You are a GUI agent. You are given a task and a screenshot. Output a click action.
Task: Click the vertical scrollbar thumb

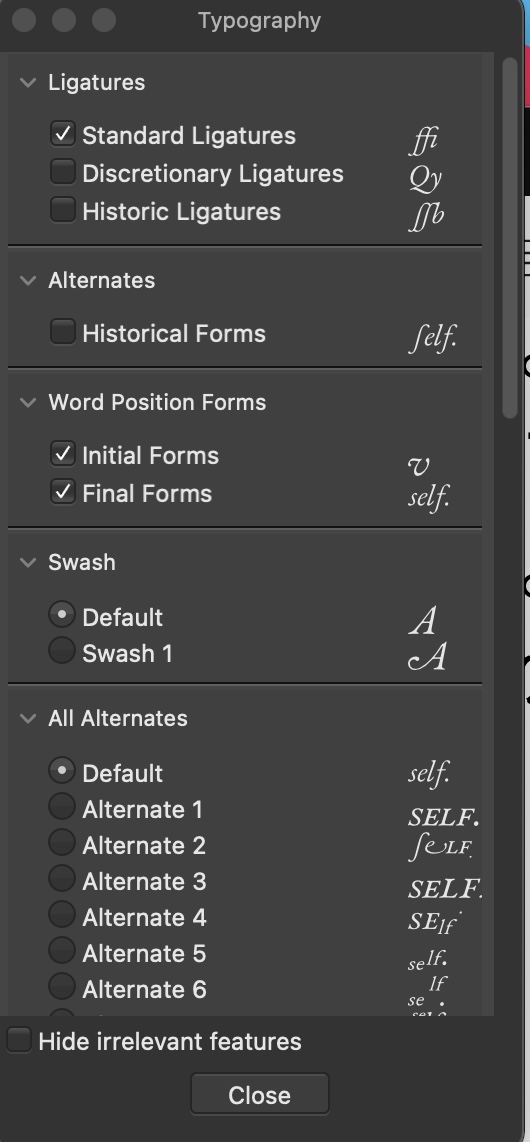point(510,238)
